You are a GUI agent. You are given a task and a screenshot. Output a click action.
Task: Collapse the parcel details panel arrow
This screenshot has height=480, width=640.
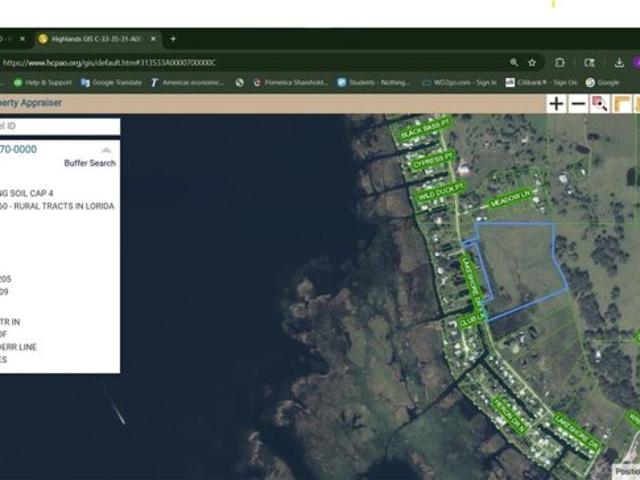[106, 150]
